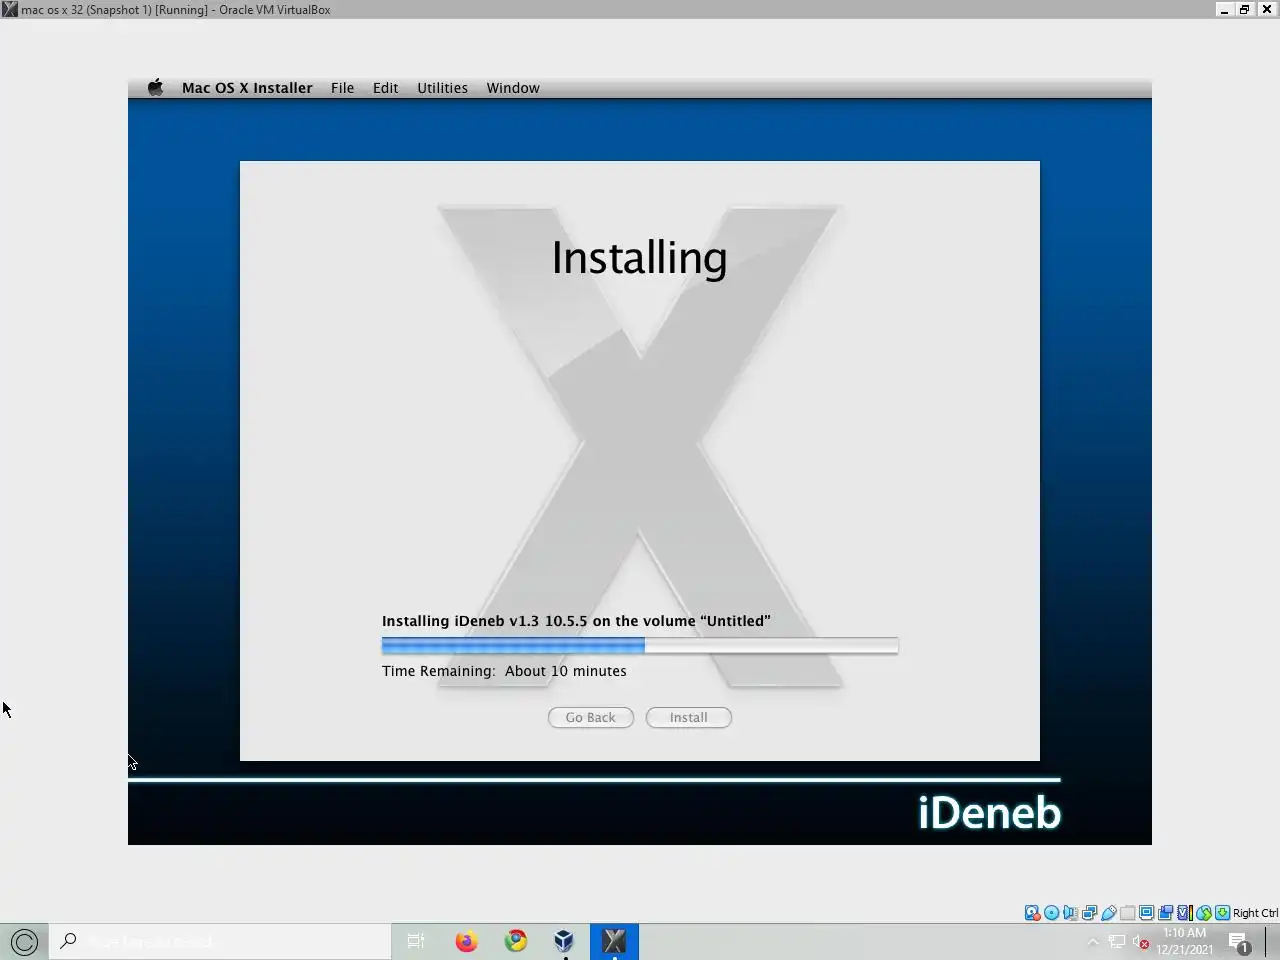Viewport: 1280px width, 960px height.
Task: Open Task View on the taskbar
Action: tap(416, 941)
